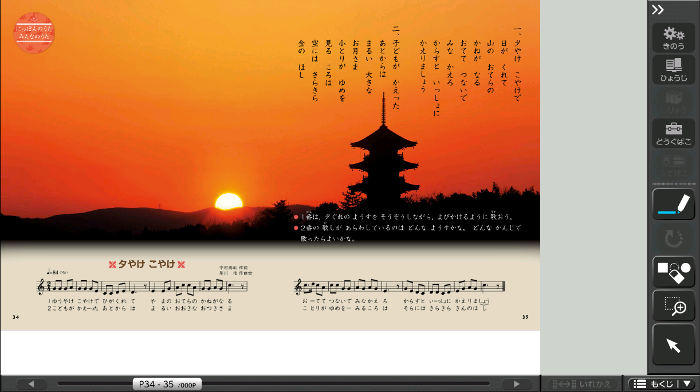Click the first staff of the score
Image resolution: width=700 pixels, height=392 pixels.
pyautogui.click(x=143, y=286)
